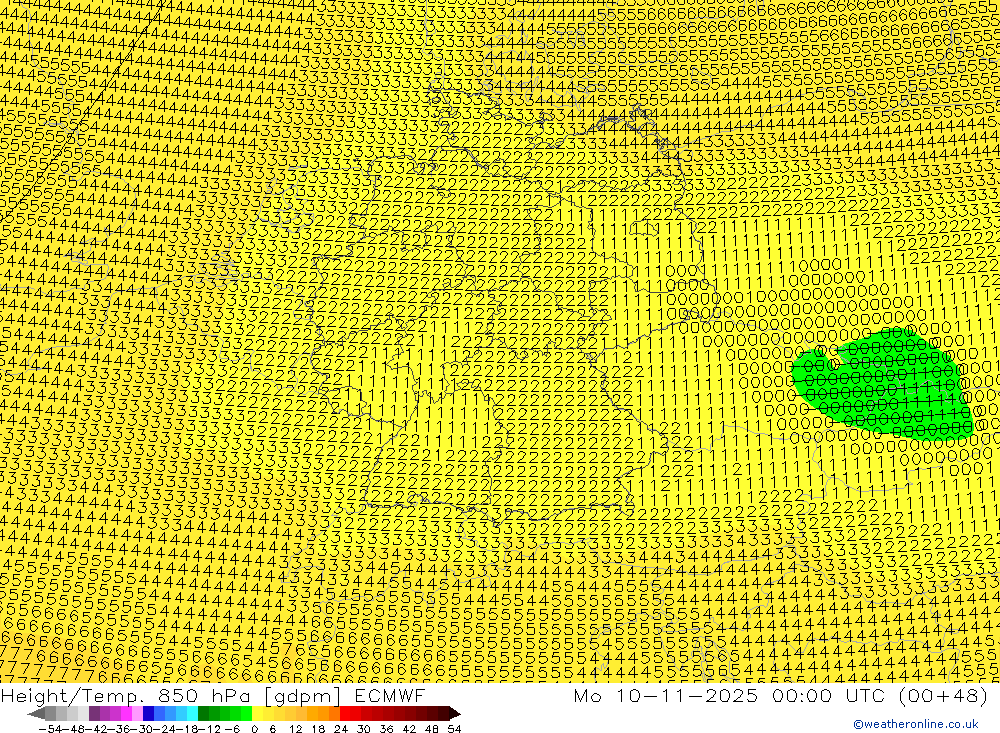Click the cyan swatch above -18 in the legend
The width and height of the screenshot is (1000, 733).
[x=192, y=714]
